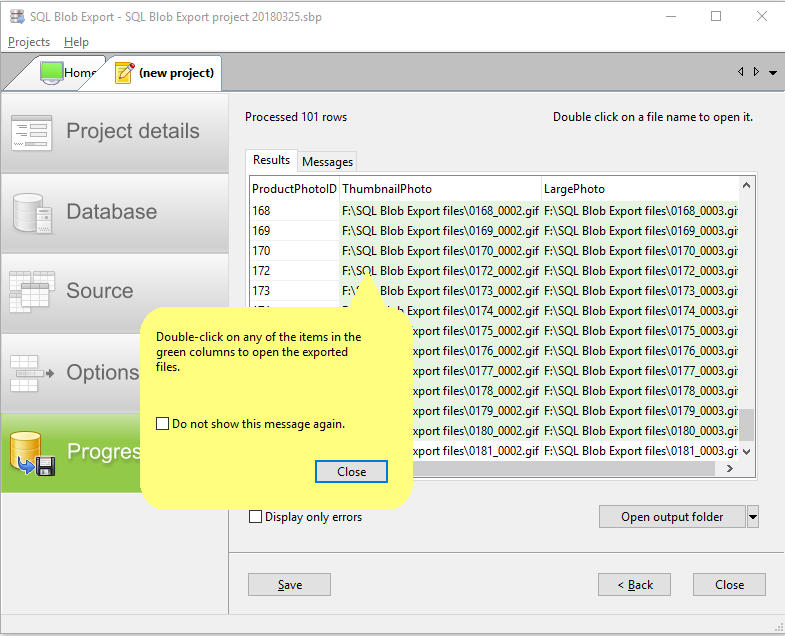Screen dimensions: 785x636
Task: Open the Help menu
Action: tap(76, 42)
